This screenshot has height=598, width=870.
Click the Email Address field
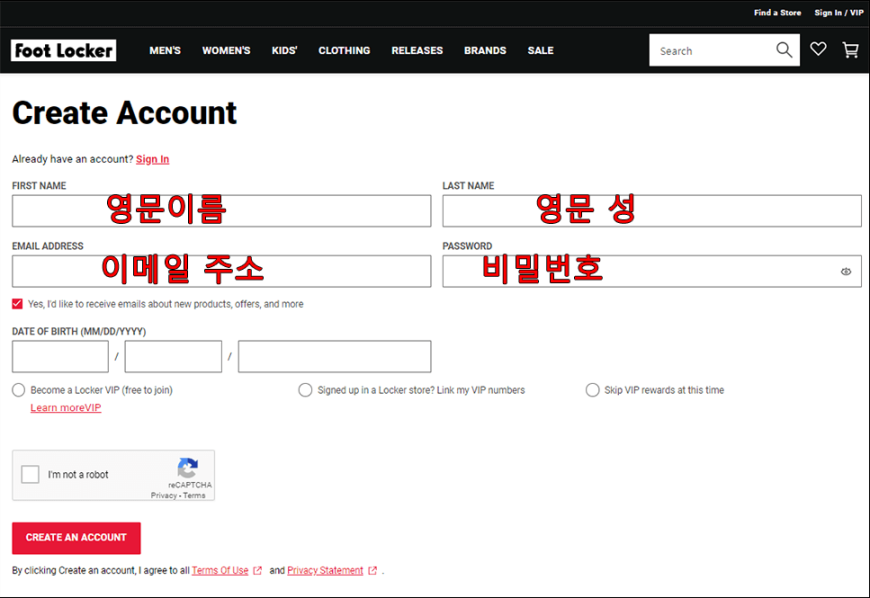point(221,271)
